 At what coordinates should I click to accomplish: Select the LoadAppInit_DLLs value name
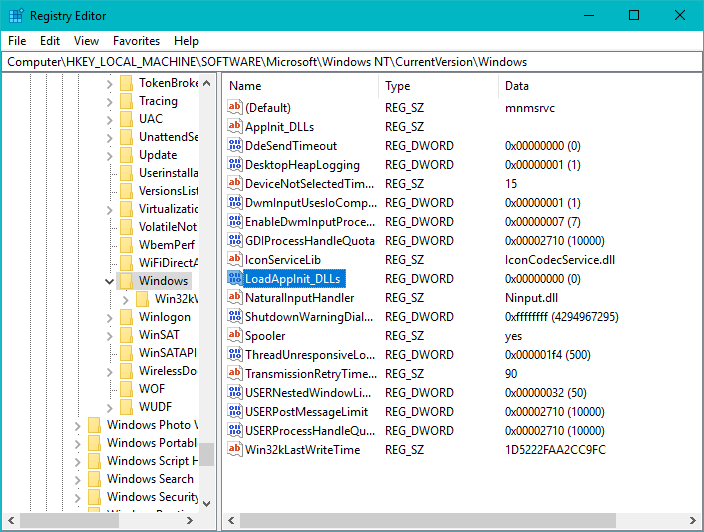coord(293,279)
